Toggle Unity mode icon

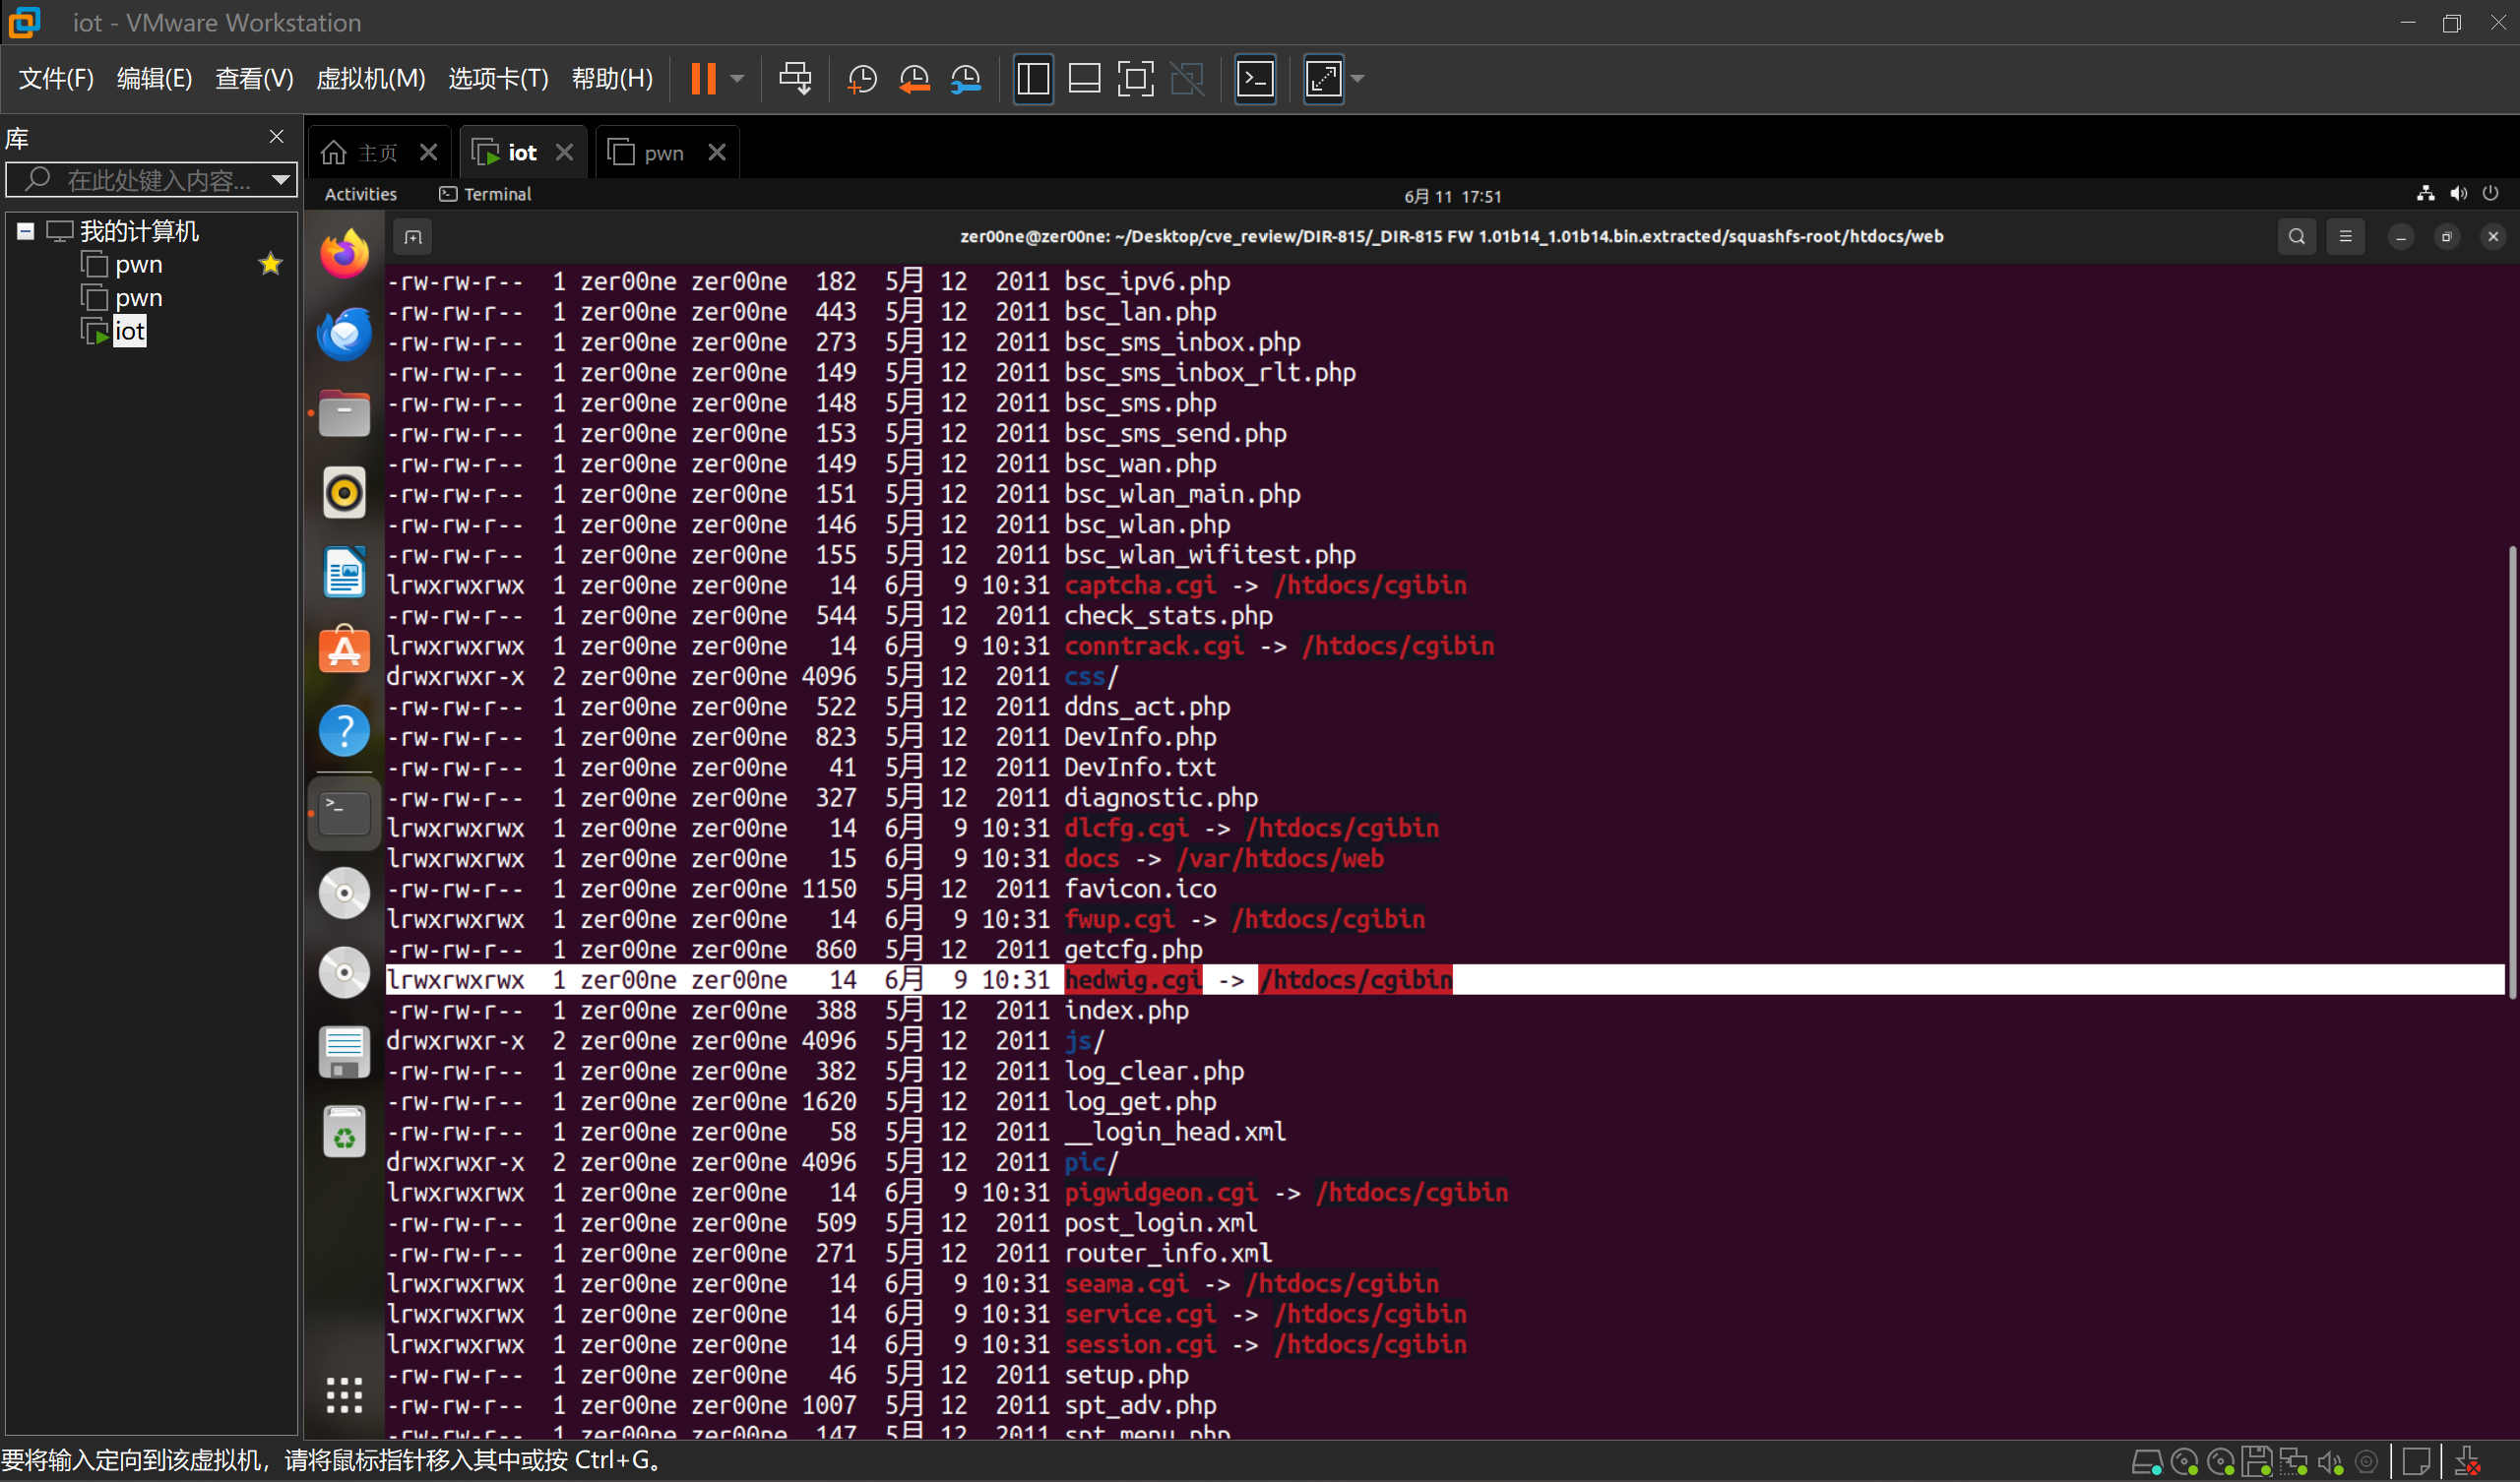pyautogui.click(x=1187, y=78)
